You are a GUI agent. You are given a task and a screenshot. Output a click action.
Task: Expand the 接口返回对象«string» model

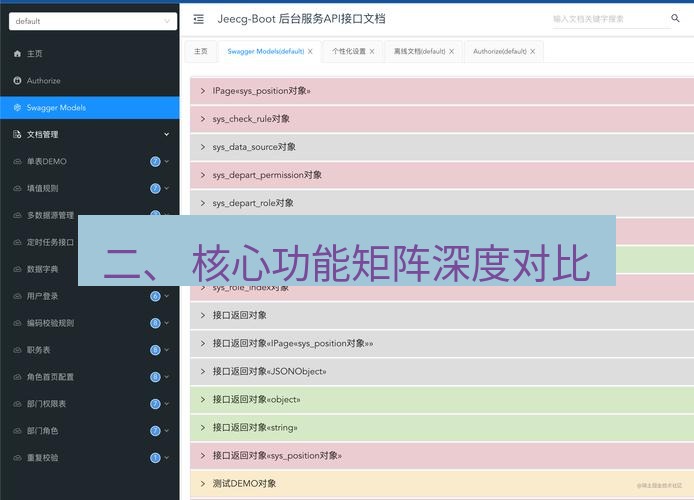(442, 427)
